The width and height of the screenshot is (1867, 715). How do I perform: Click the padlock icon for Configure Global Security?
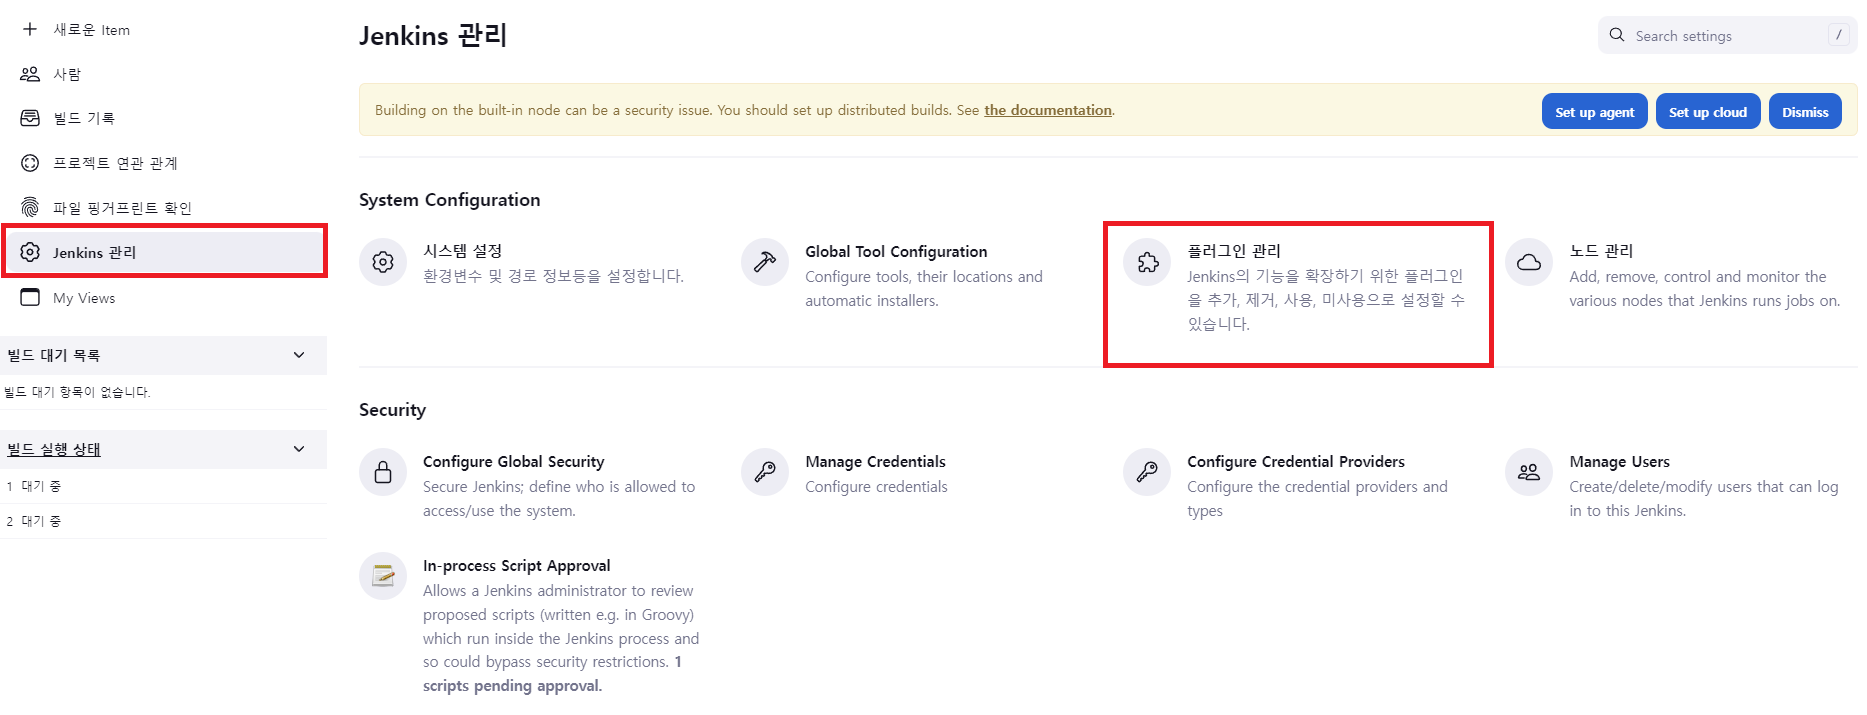coord(383,472)
